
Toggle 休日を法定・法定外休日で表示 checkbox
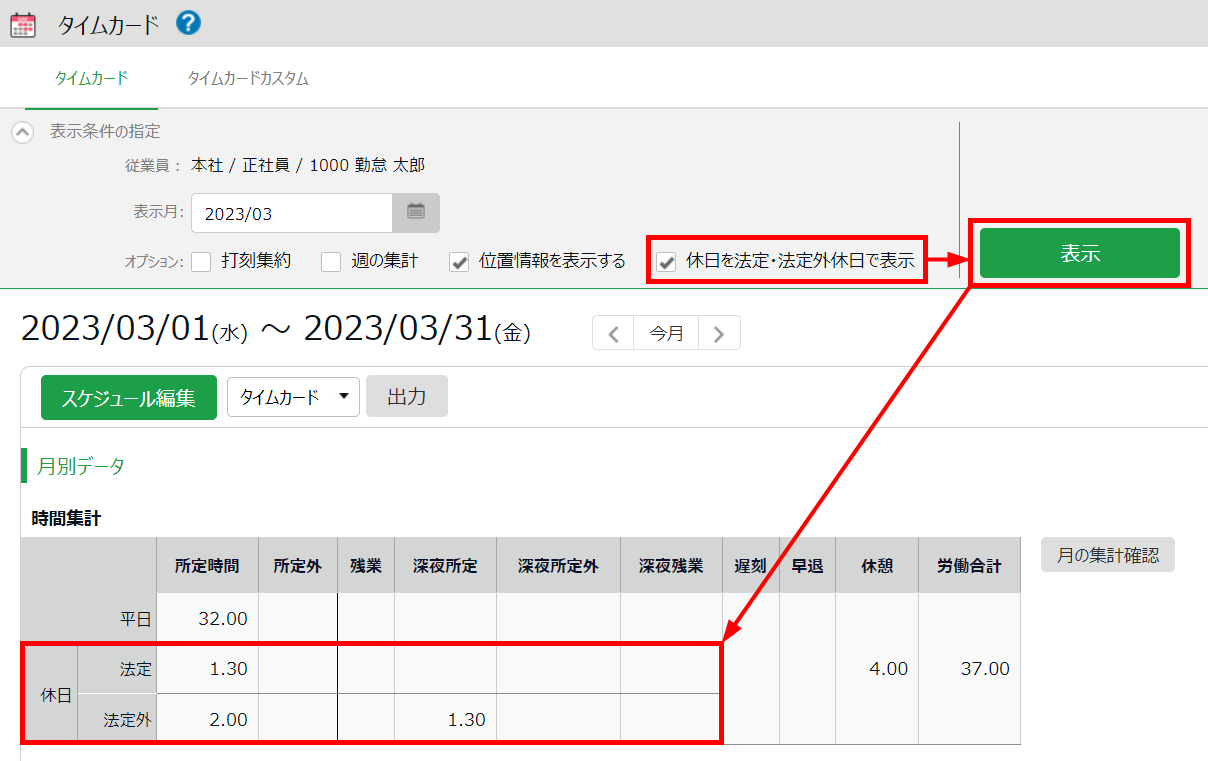click(x=667, y=262)
